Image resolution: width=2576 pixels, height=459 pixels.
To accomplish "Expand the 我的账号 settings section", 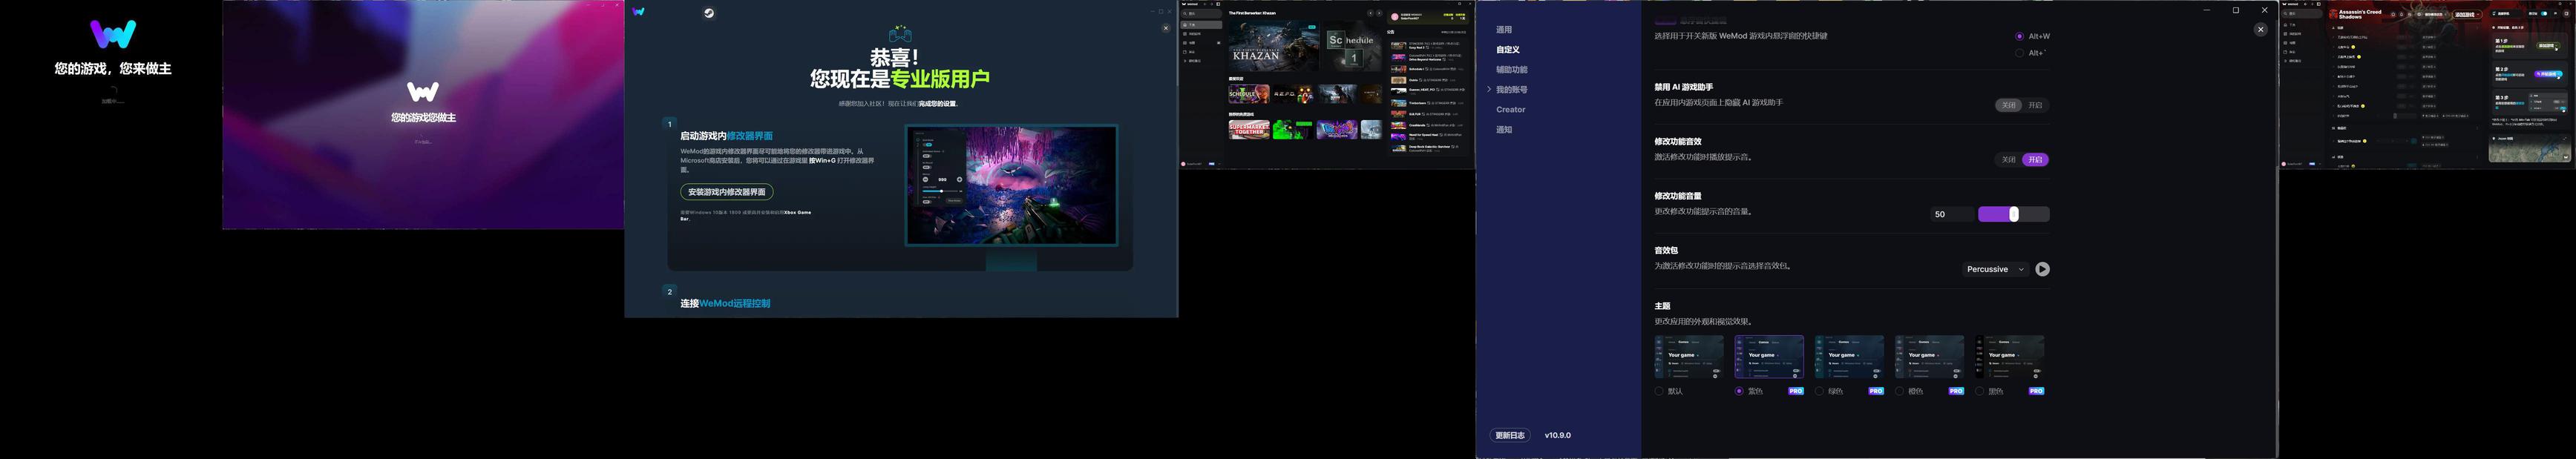I will click(x=1511, y=90).
